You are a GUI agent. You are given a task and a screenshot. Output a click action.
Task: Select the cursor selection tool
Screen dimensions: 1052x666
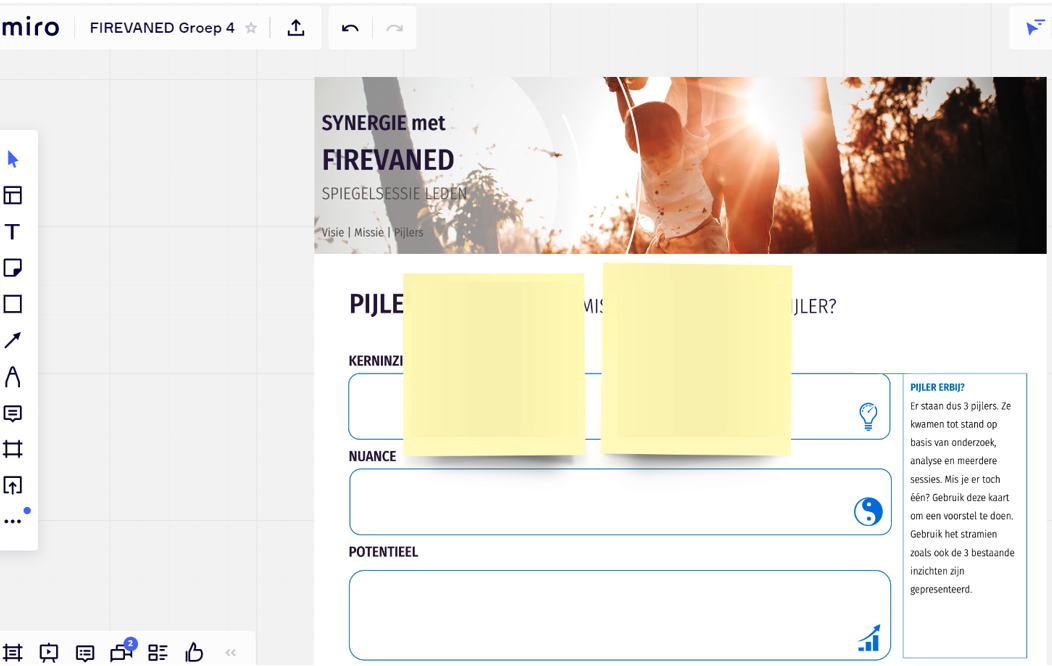[x=13, y=159]
